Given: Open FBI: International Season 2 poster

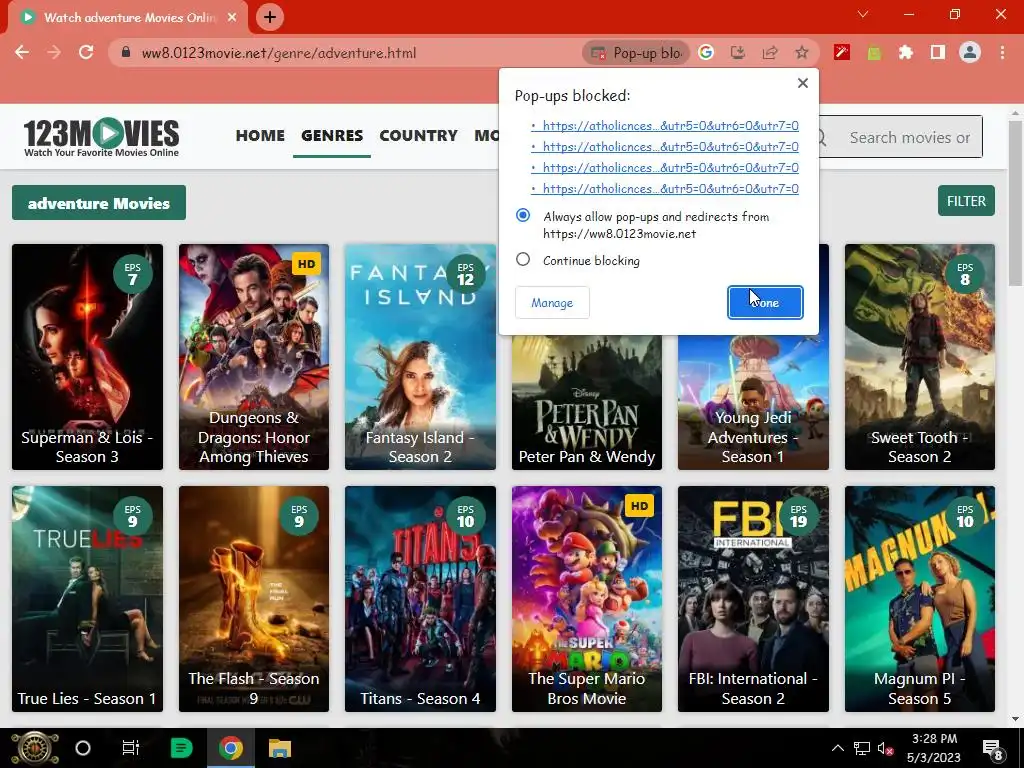Looking at the screenshot, I should click(x=754, y=599).
